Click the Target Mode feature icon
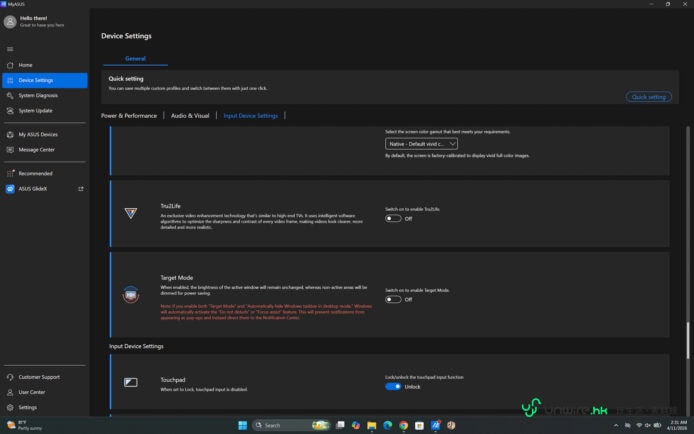694x434 pixels. [131, 295]
